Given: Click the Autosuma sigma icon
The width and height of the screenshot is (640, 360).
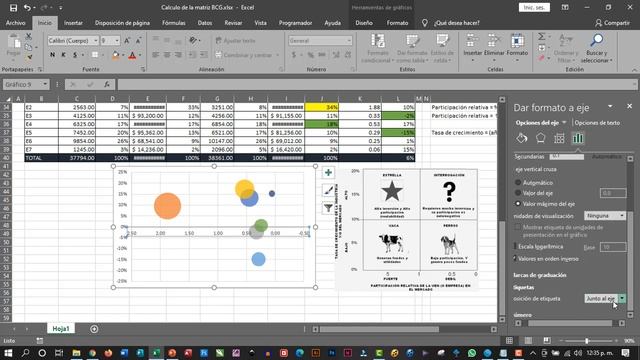Looking at the screenshot, I should tap(542, 37).
